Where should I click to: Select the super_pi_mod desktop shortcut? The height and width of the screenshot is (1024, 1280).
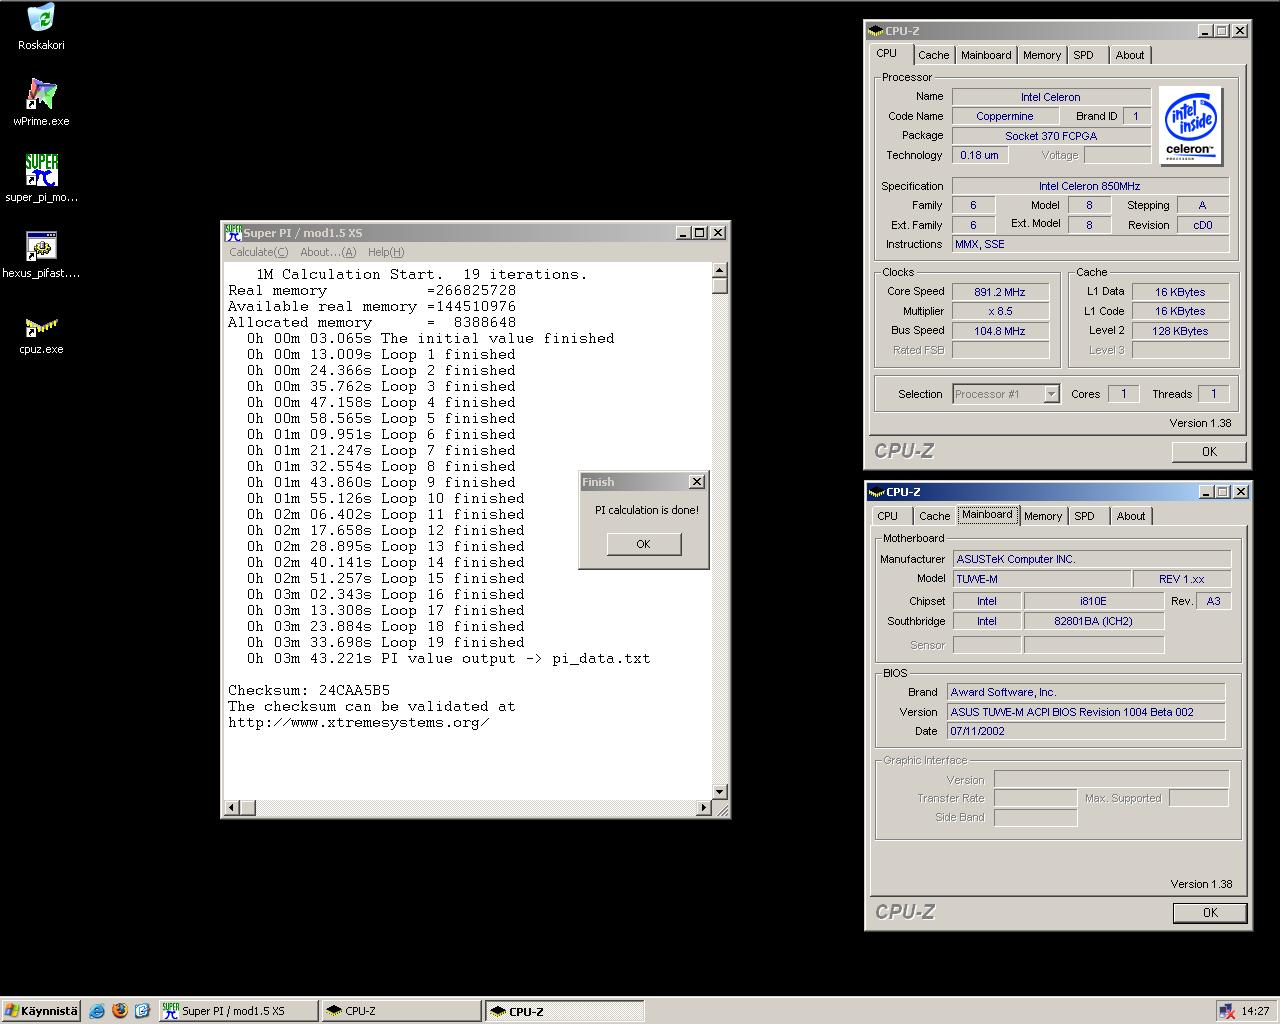[41, 179]
